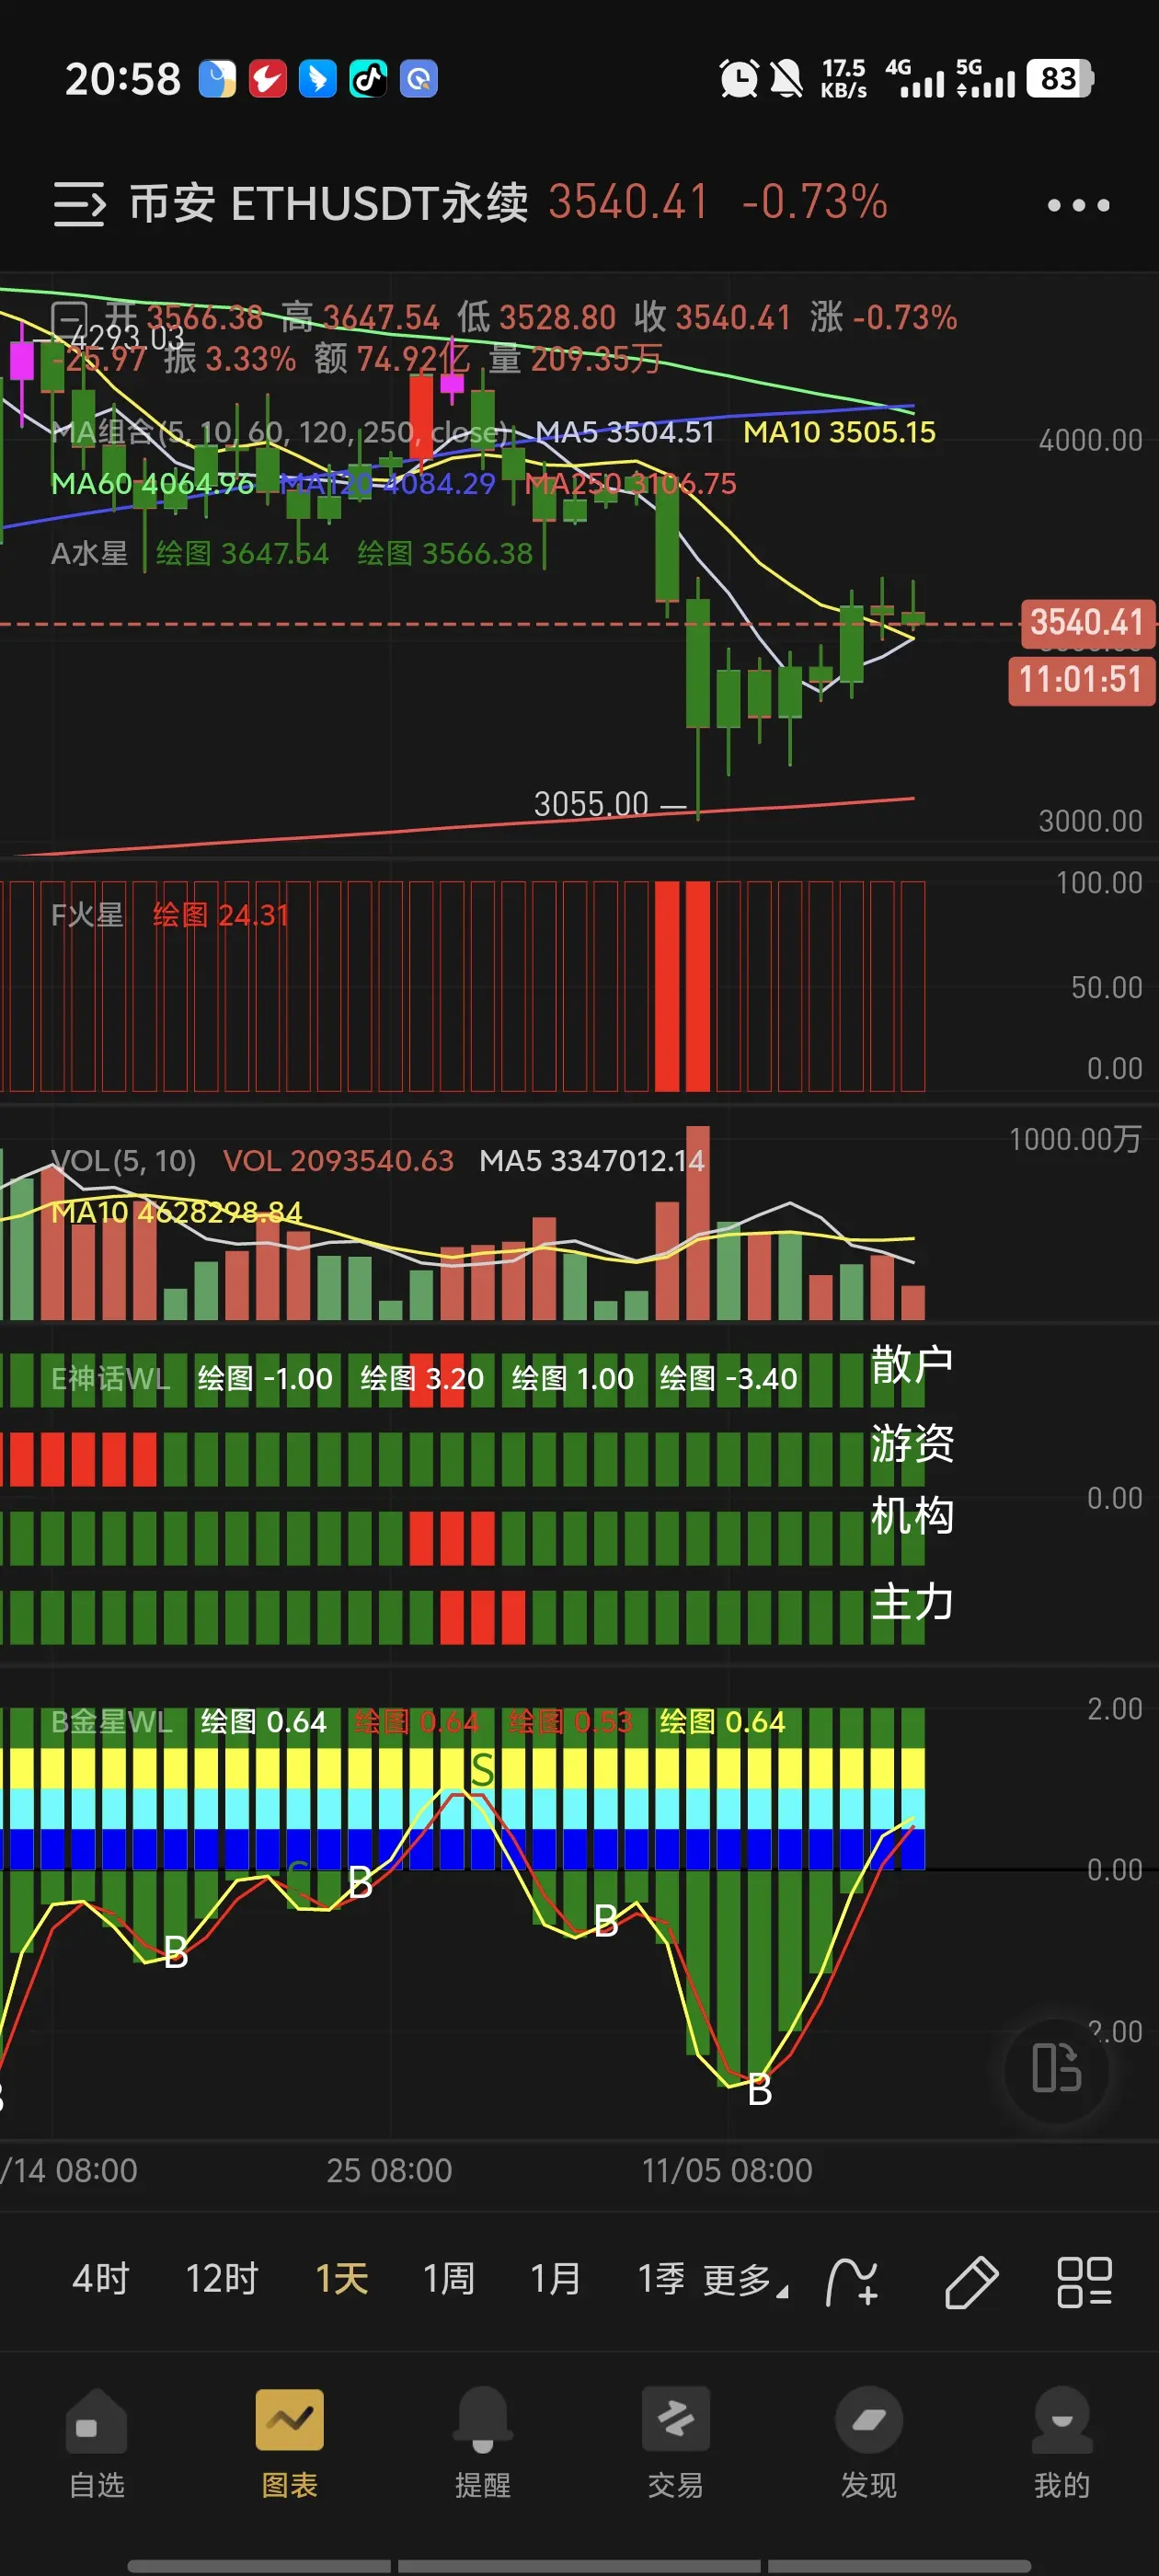Tap the floating rotate screen button
Screen dimensions: 1159x2576
coord(1056,2068)
